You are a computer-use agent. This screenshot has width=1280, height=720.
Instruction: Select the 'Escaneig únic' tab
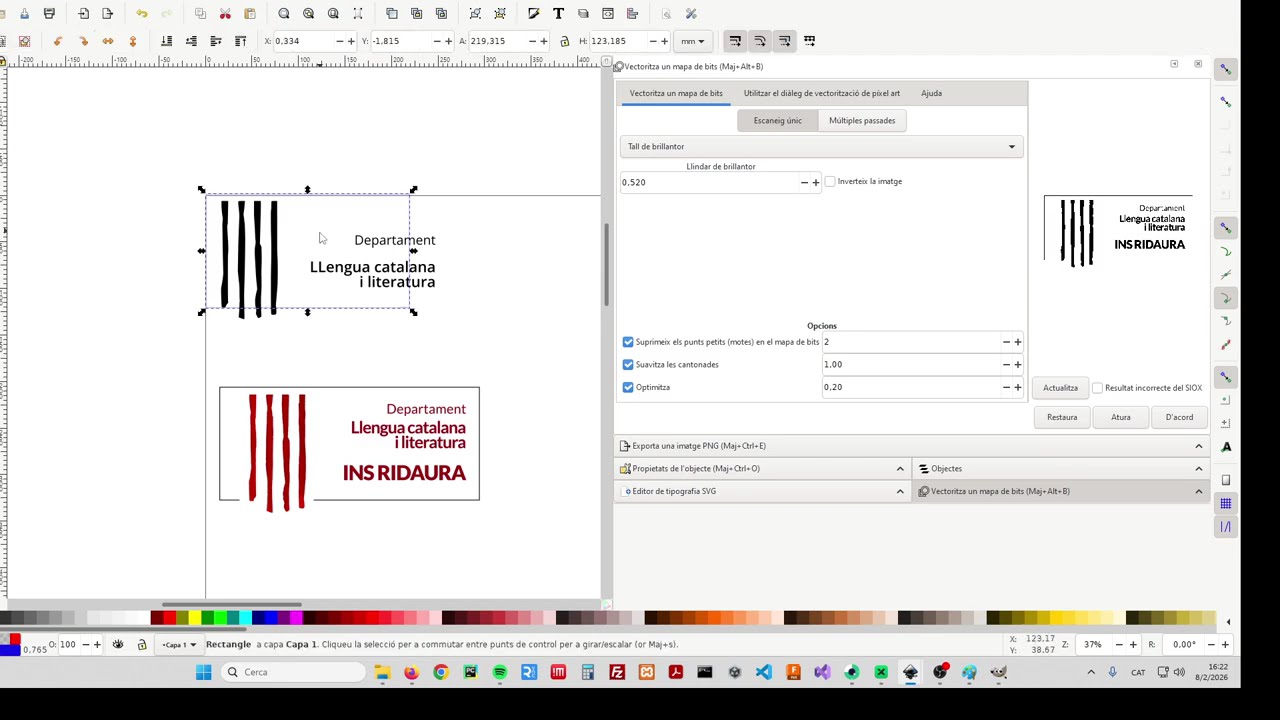(x=777, y=121)
